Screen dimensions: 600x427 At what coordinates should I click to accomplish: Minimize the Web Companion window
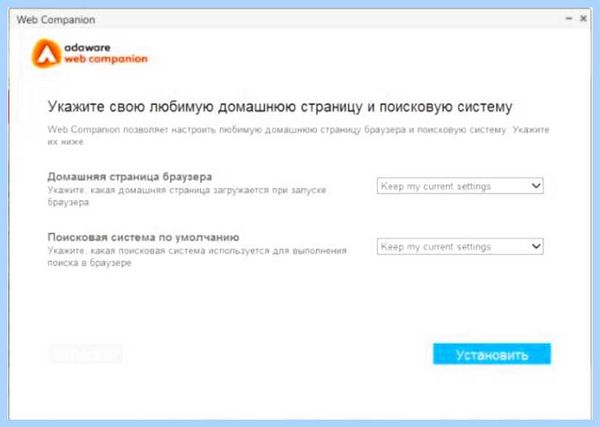[x=569, y=18]
